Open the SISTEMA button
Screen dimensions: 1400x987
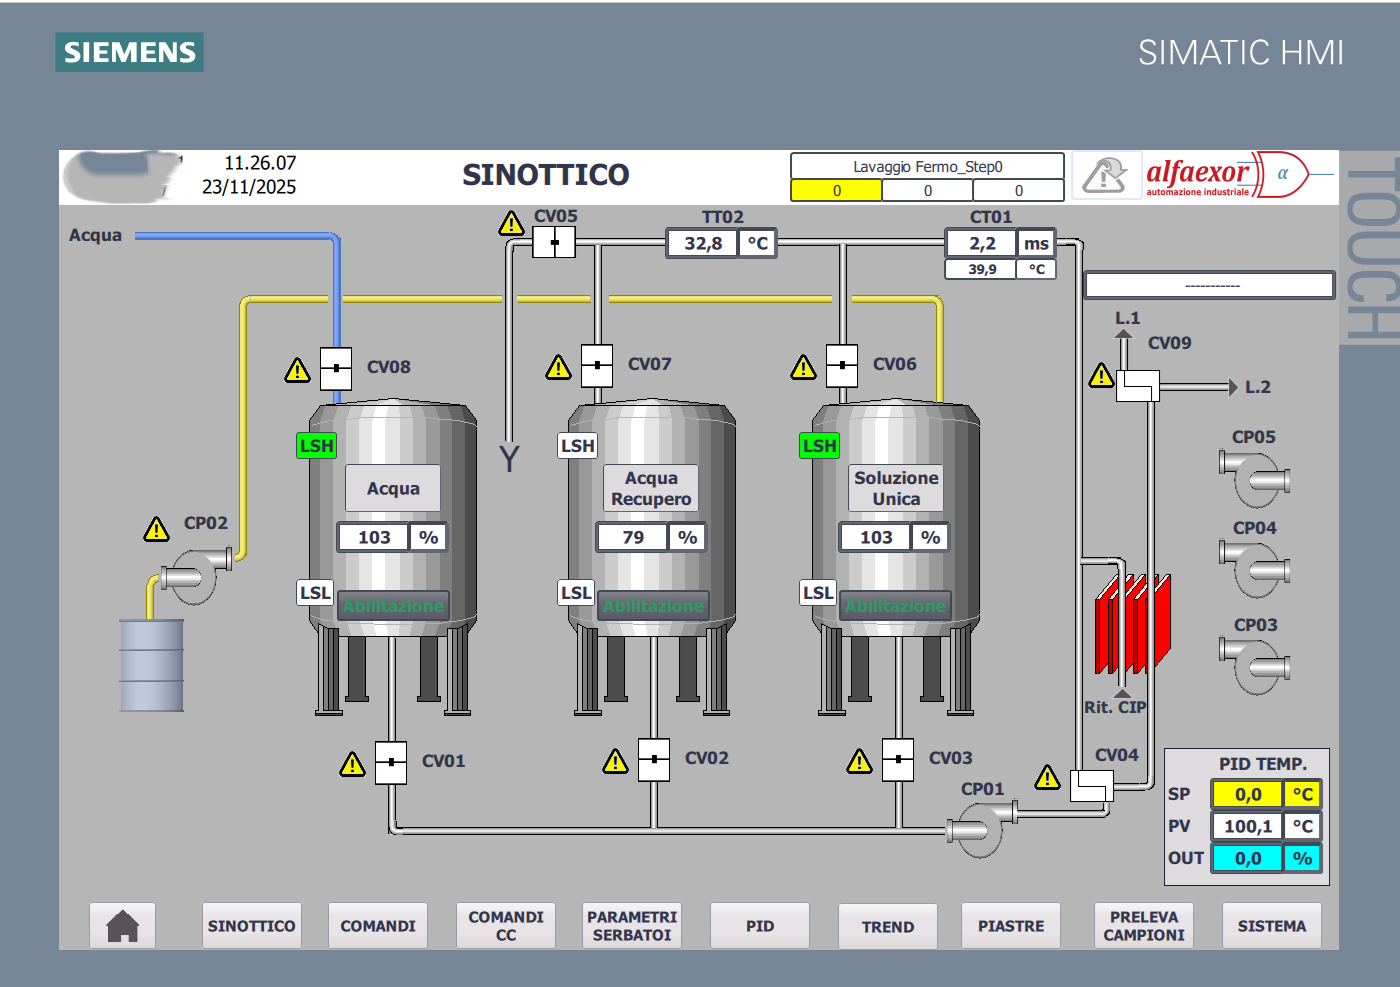1272,925
